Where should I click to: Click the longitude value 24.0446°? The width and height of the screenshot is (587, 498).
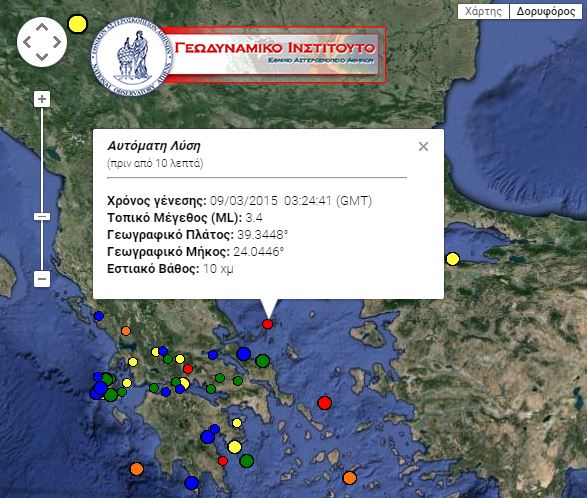[258, 252]
